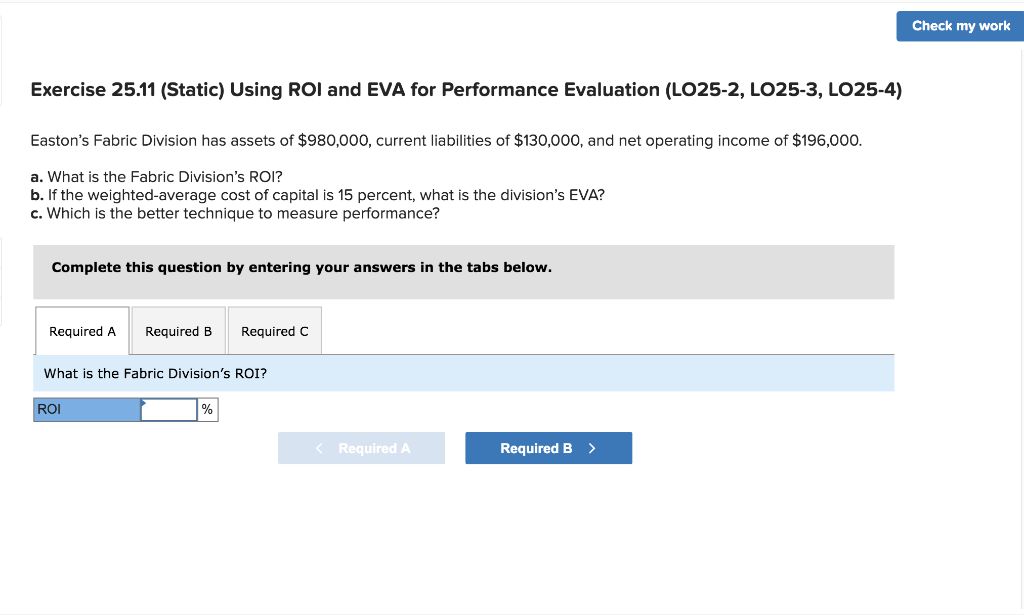Image resolution: width=1024 pixels, height=615 pixels.
Task: Select the Required A tab
Action: (82, 330)
